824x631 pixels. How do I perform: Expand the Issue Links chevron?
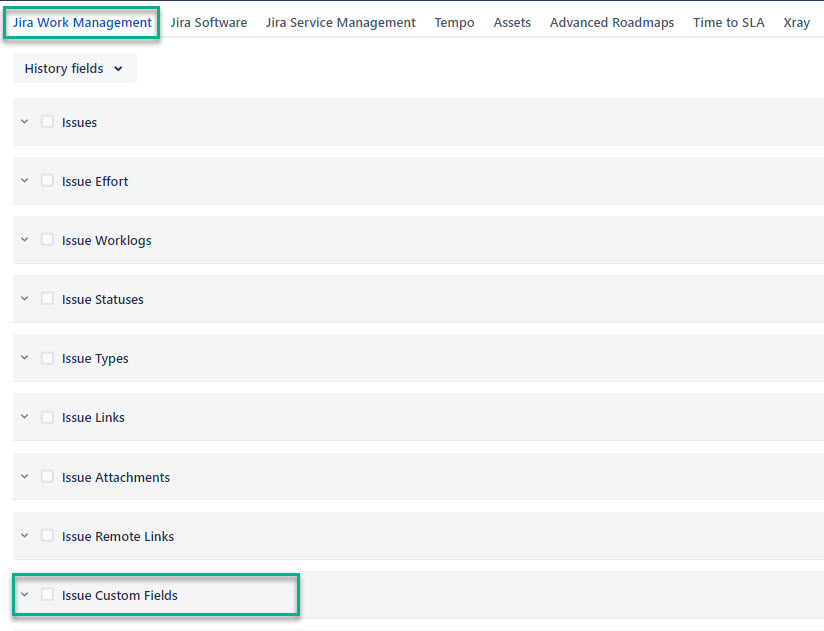25,417
